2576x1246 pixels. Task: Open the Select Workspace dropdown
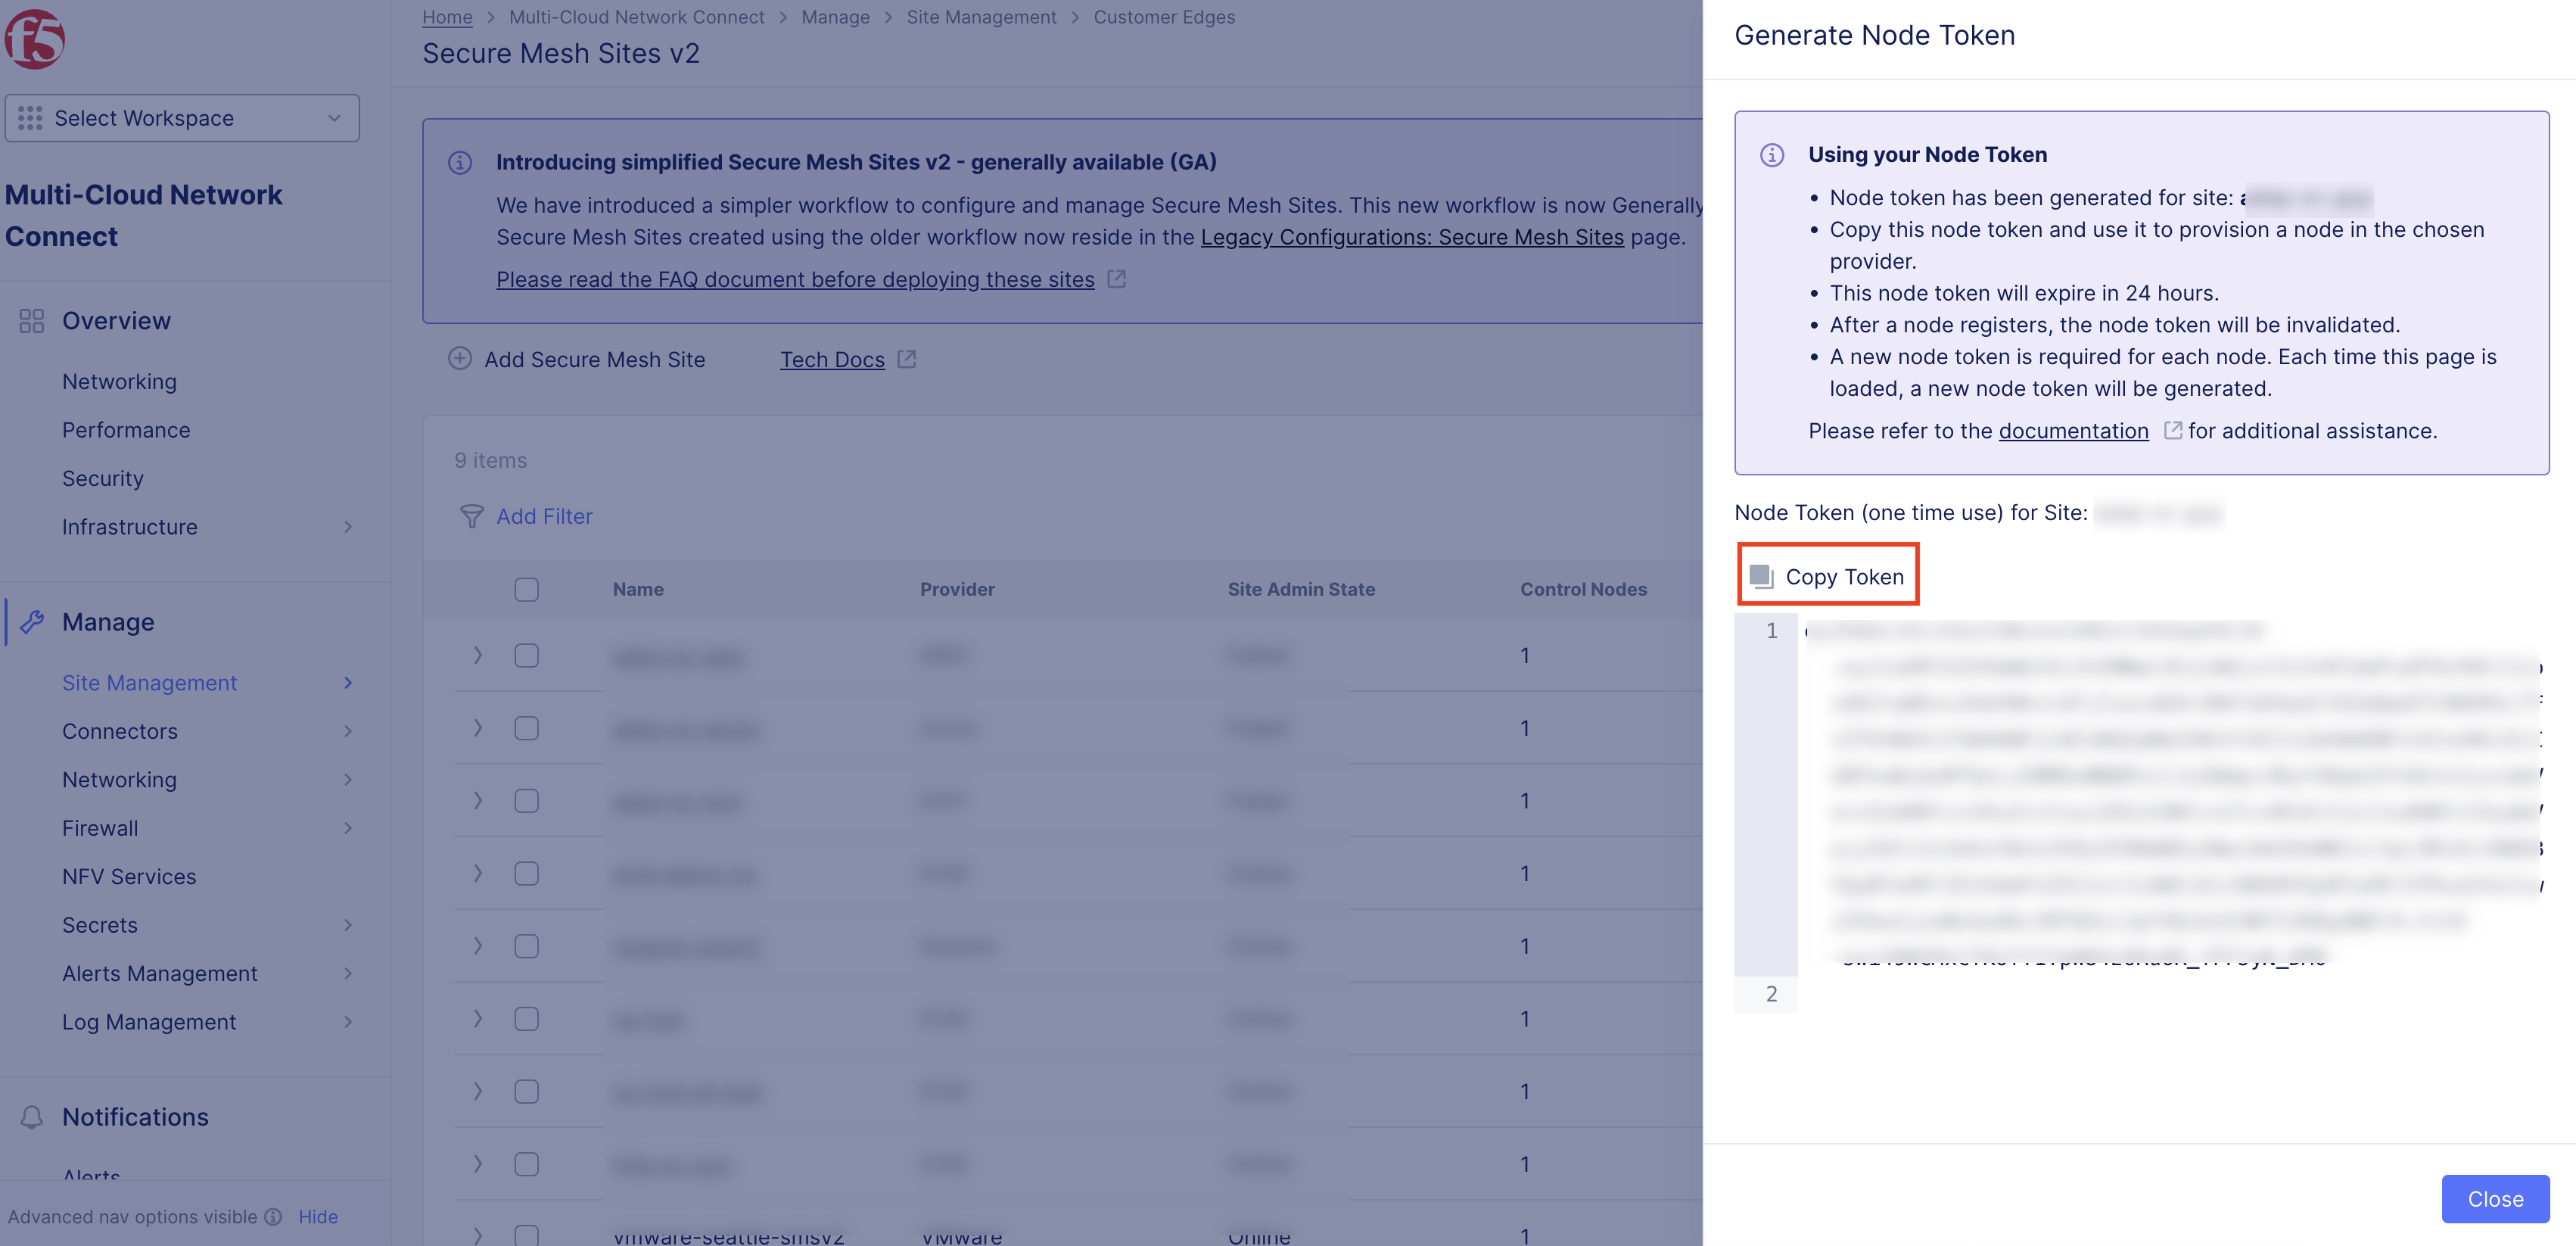(182, 118)
